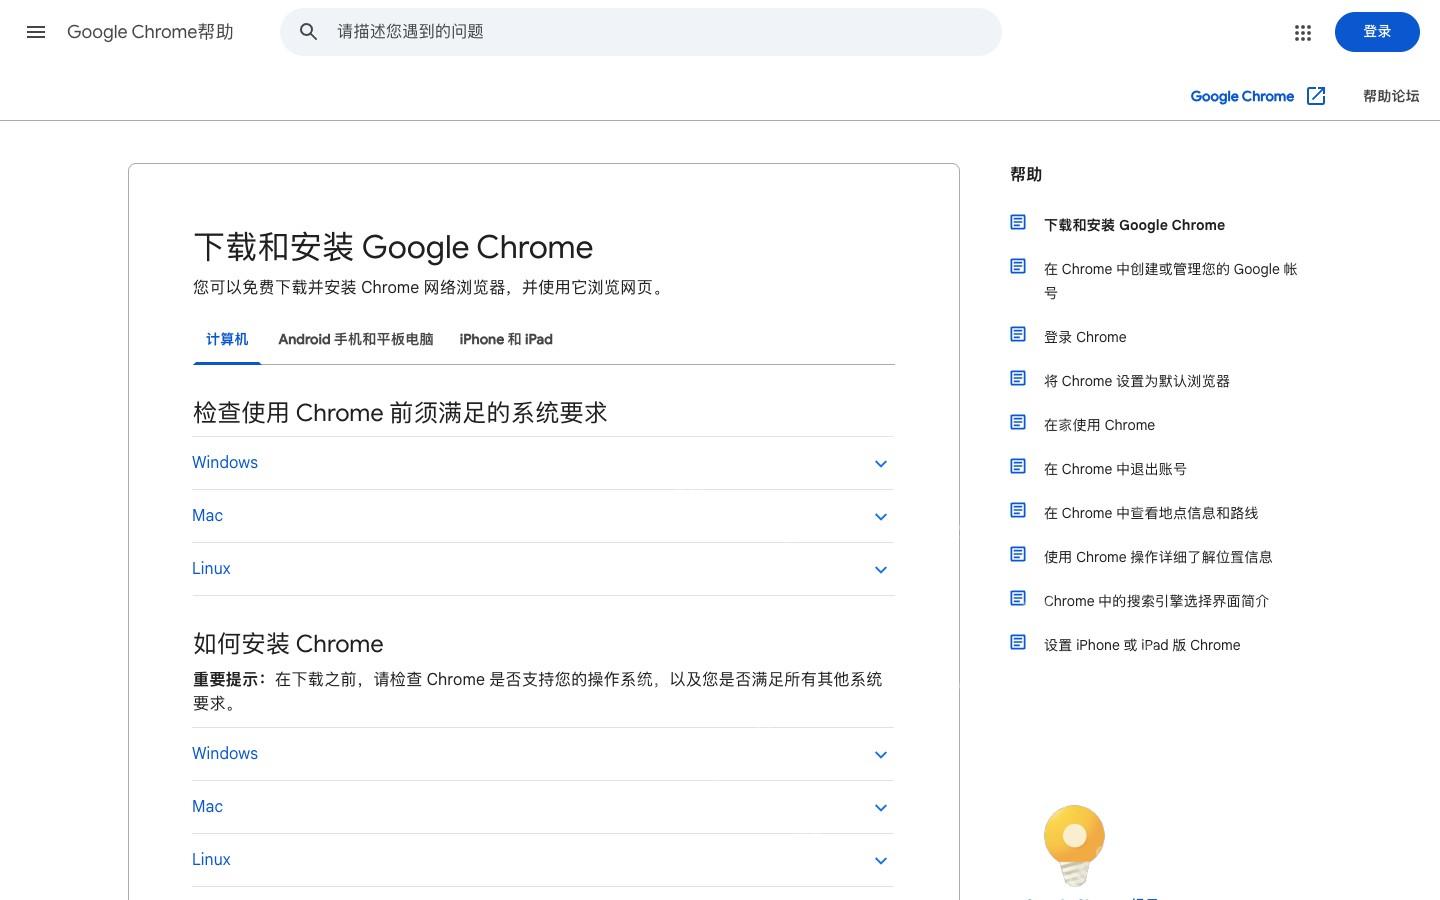Expand Windows install instructions chevron
This screenshot has width=1440, height=900.
(881, 755)
